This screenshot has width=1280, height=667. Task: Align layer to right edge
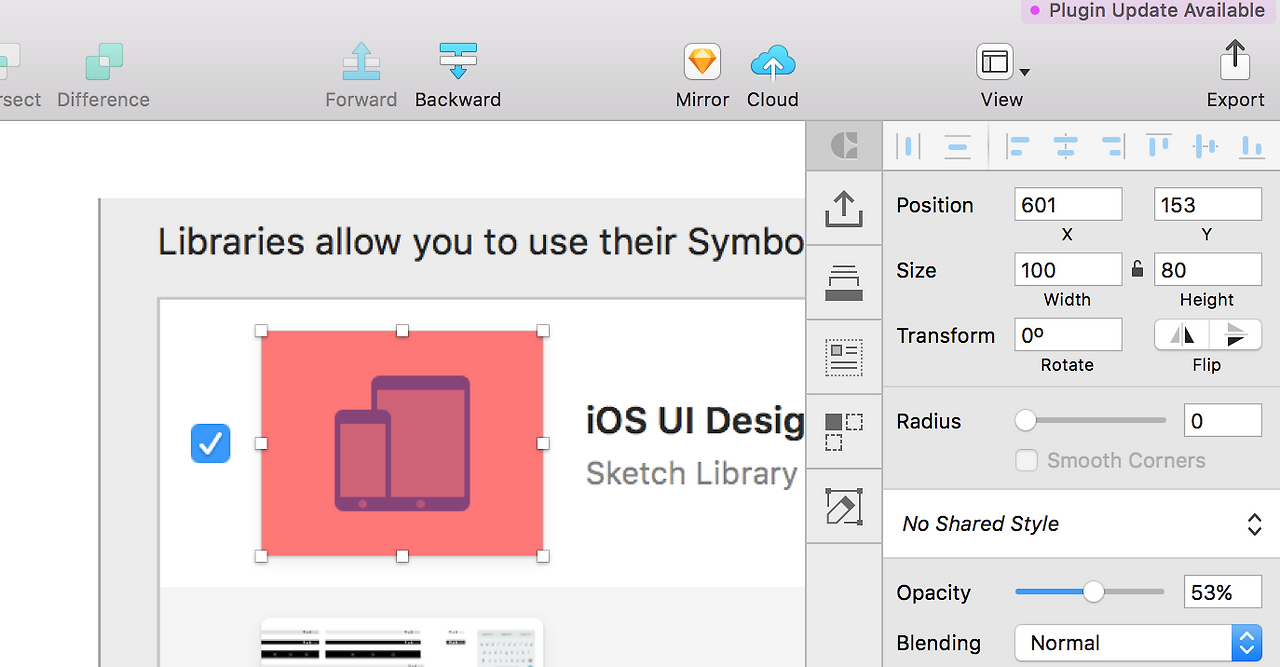pyautogui.click(x=1113, y=147)
